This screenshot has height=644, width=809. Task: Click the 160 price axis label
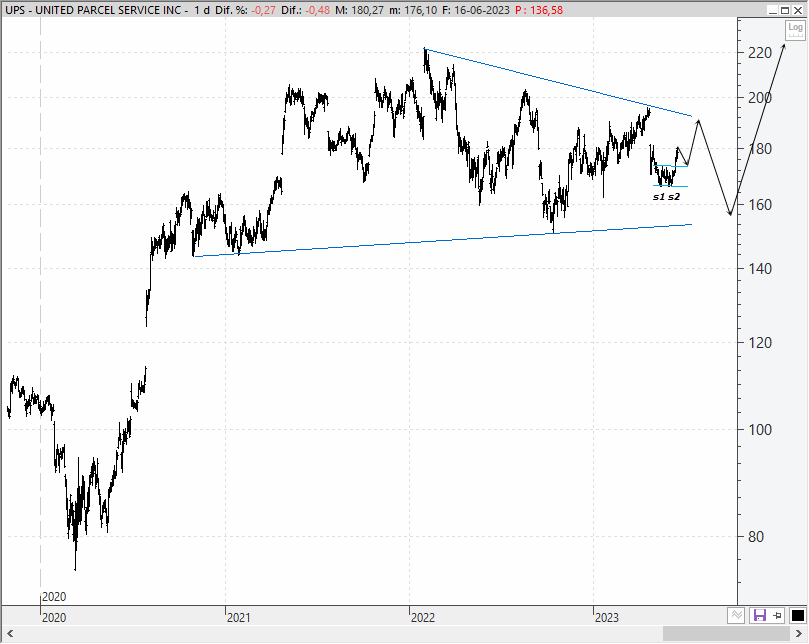pos(760,204)
